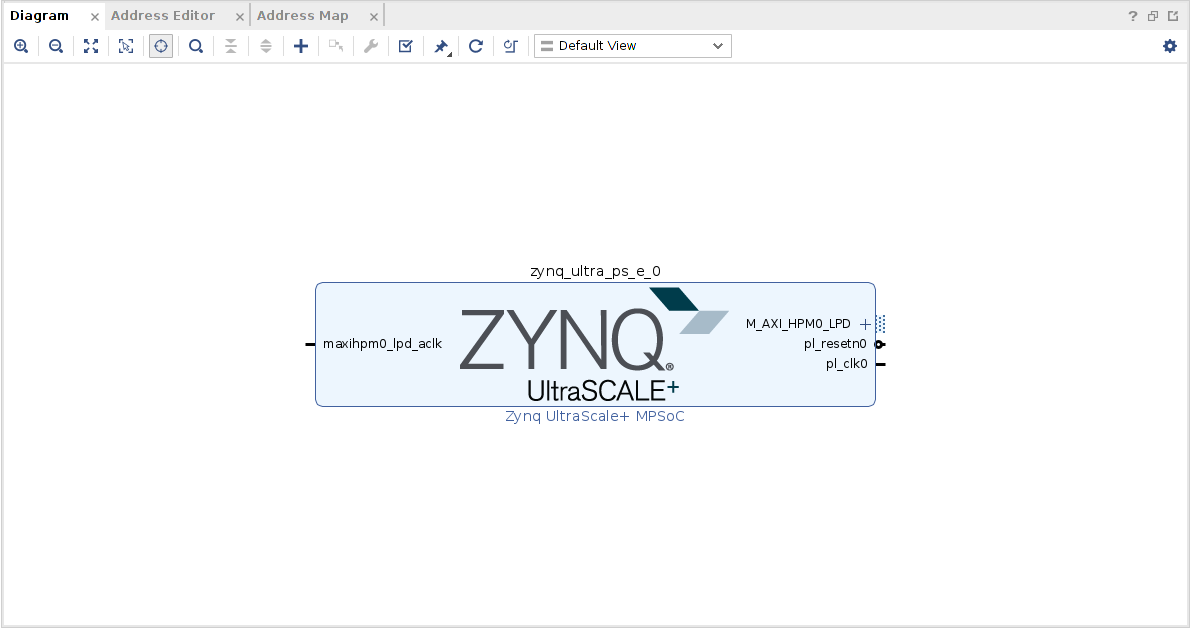The width and height of the screenshot is (1192, 631).
Task: Click the Optimize Routing icon
Action: [x=511, y=46]
